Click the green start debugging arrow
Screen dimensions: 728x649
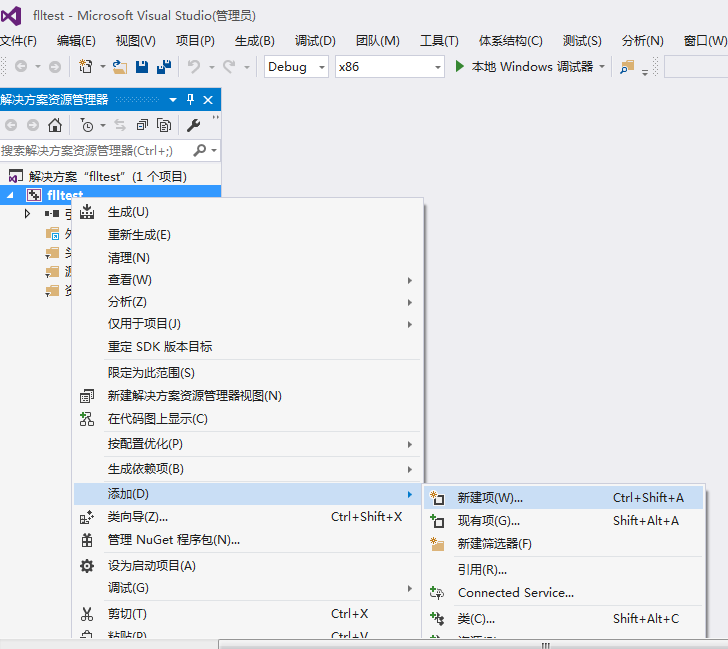460,66
